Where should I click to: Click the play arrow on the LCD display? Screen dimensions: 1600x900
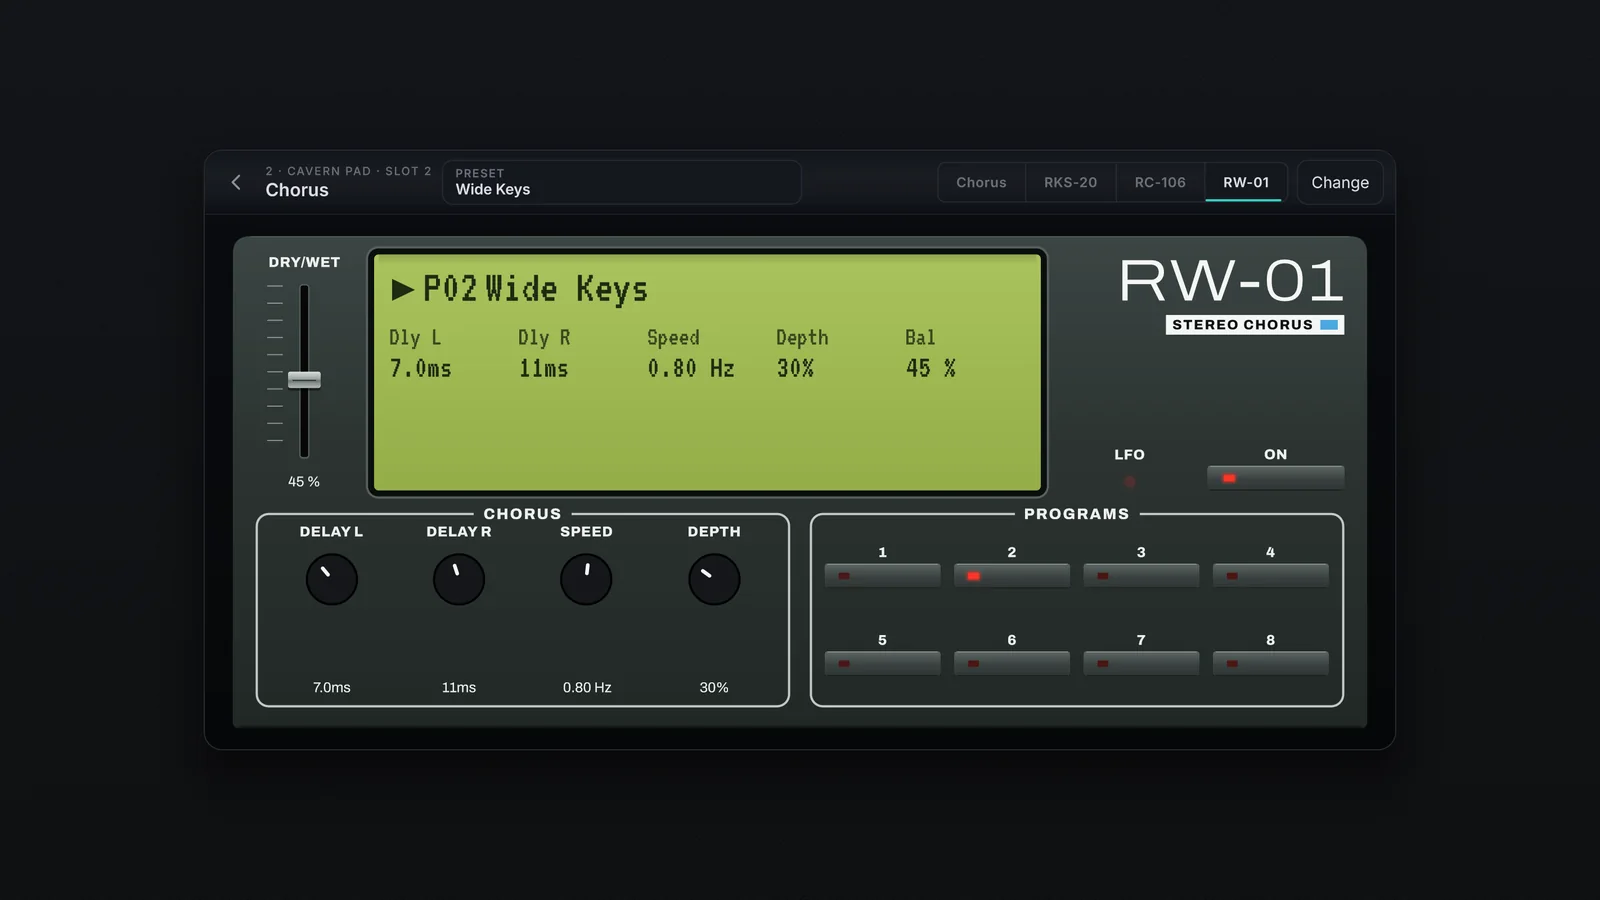(402, 290)
